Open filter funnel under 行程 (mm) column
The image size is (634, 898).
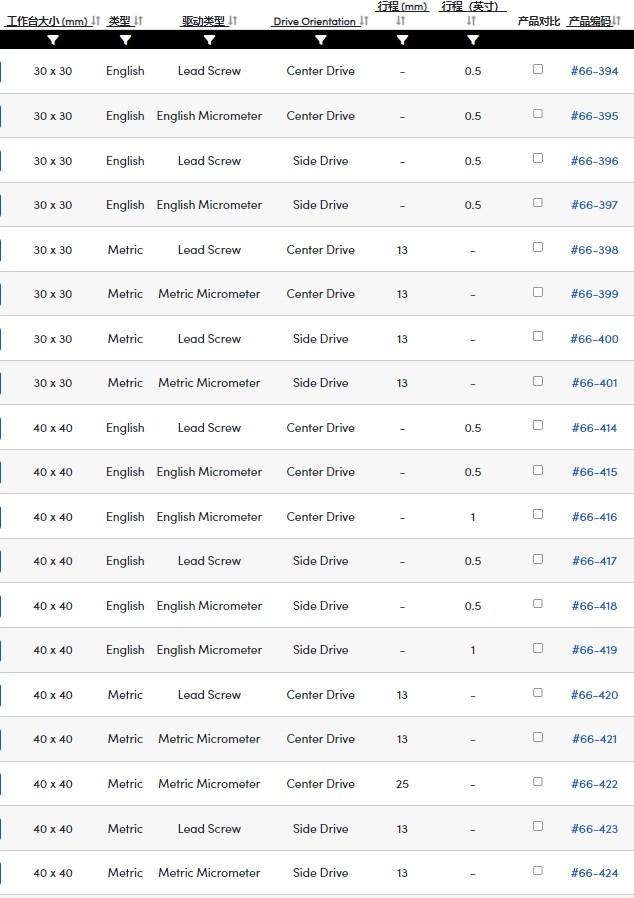[x=403, y=40]
